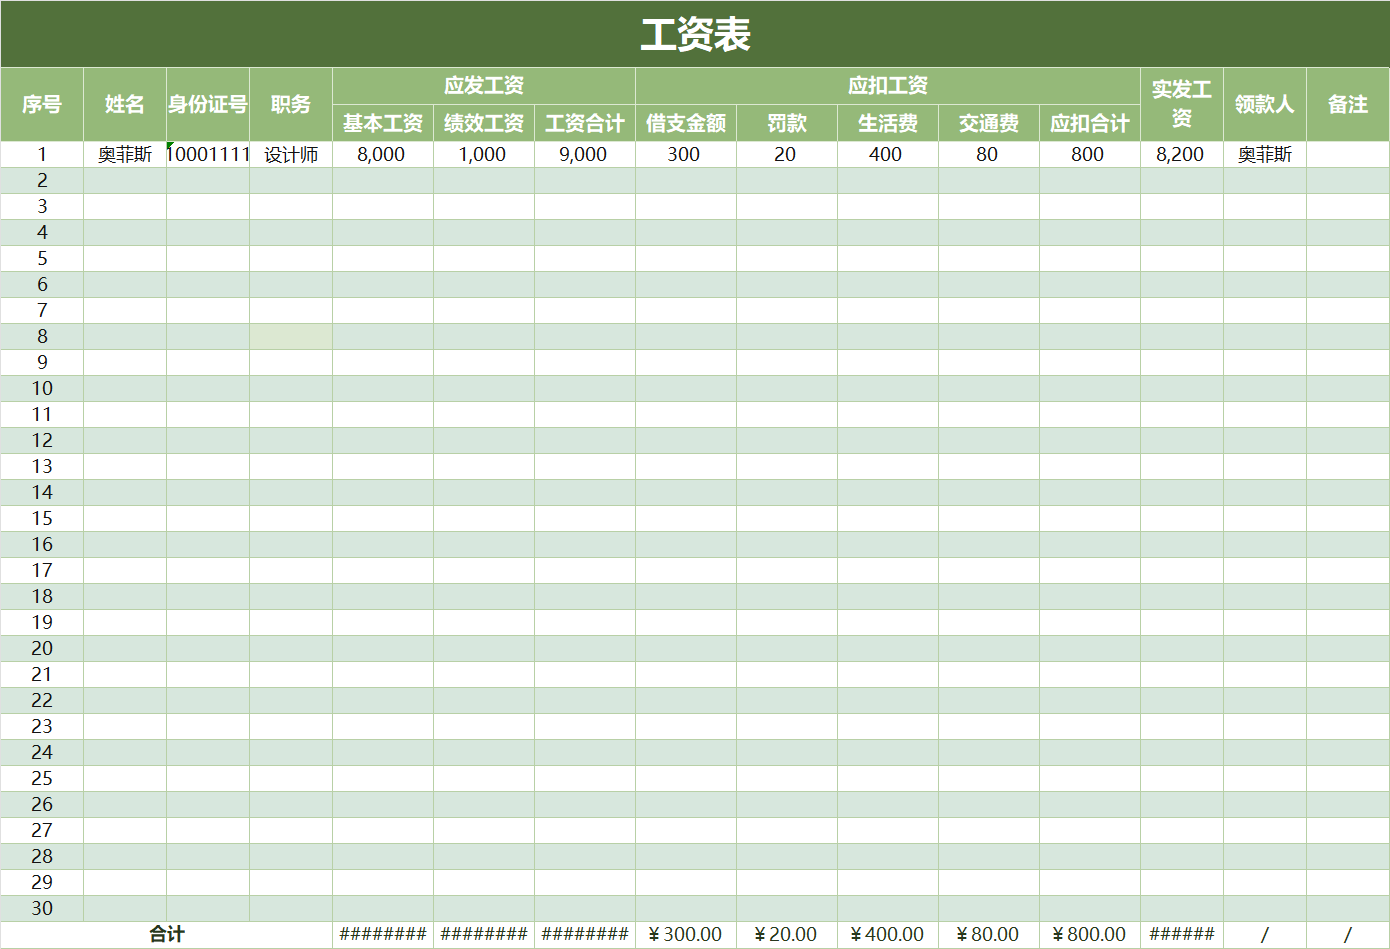Select the 实发工资 column header
1390x949 pixels.
point(1181,104)
